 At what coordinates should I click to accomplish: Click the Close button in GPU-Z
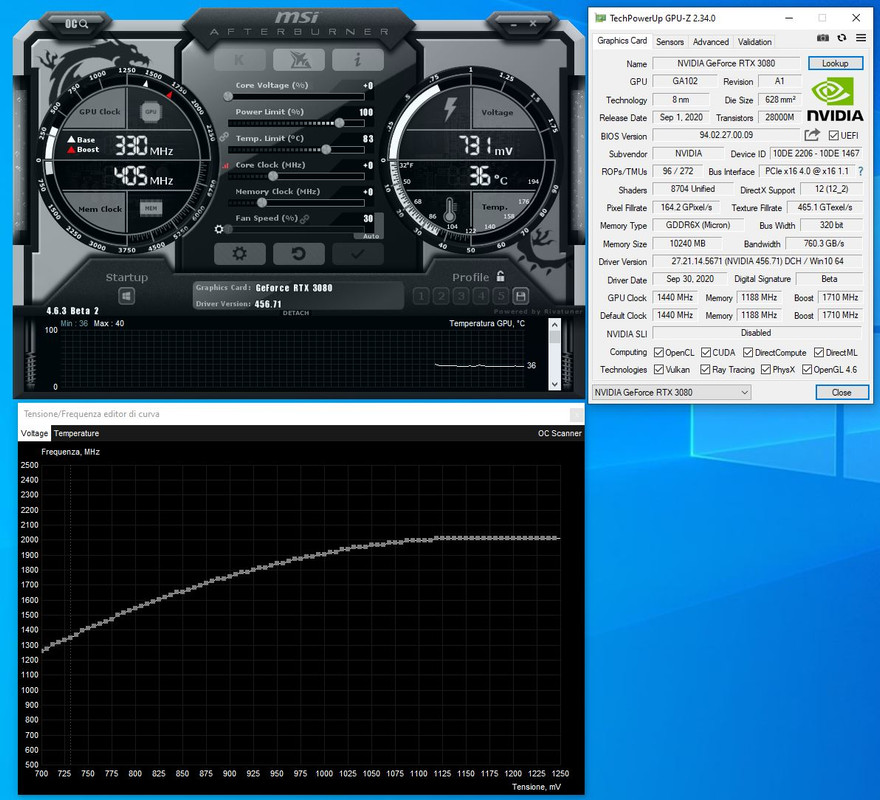click(x=841, y=392)
